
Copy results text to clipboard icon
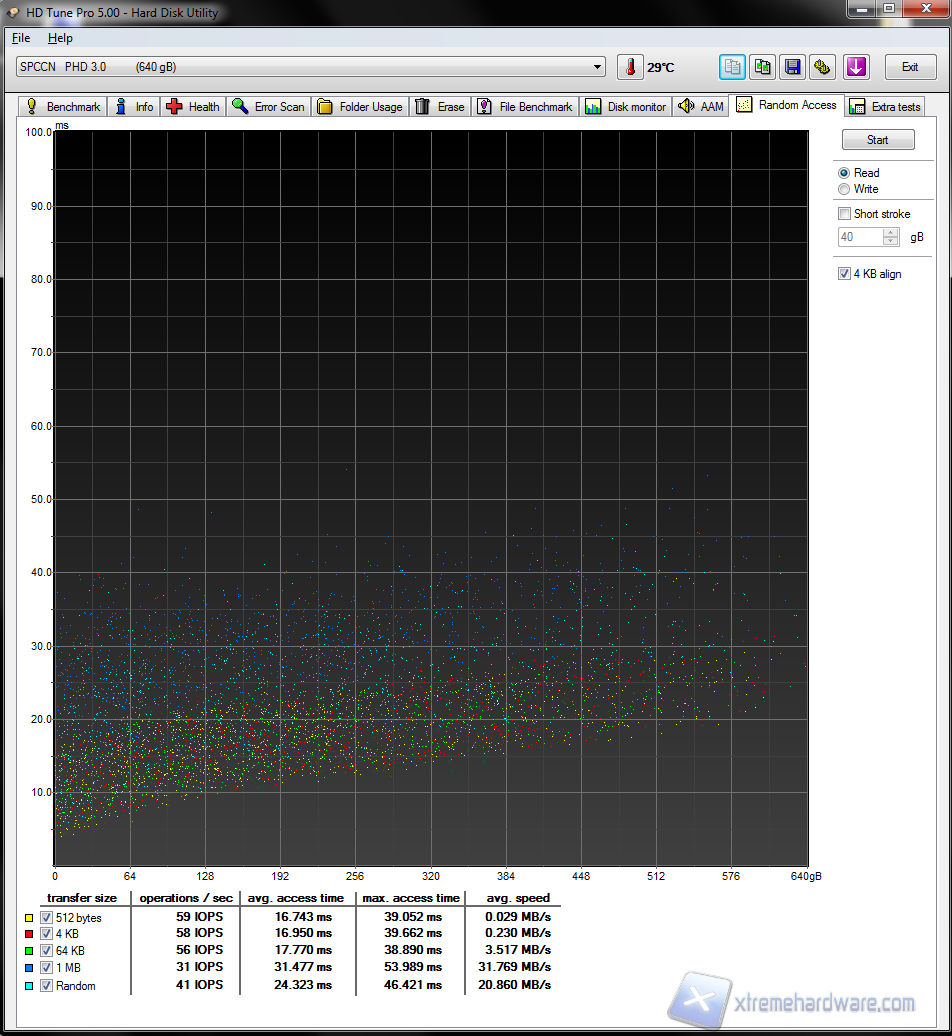click(733, 67)
